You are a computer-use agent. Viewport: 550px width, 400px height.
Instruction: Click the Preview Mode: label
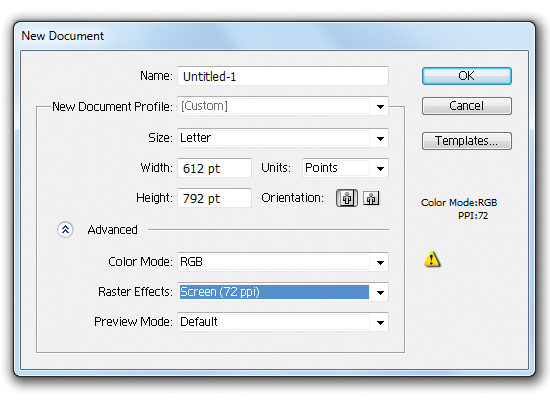click(133, 322)
